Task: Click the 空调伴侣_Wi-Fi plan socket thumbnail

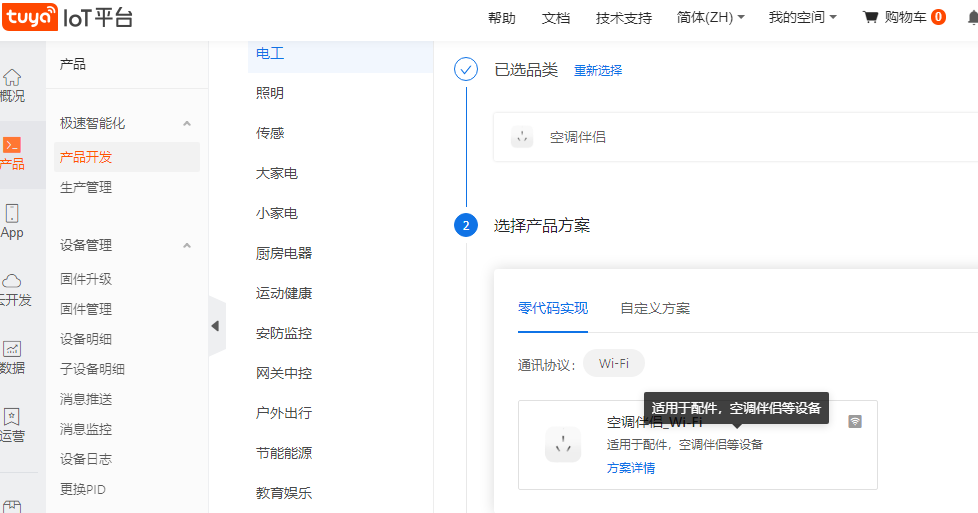Action: point(563,444)
